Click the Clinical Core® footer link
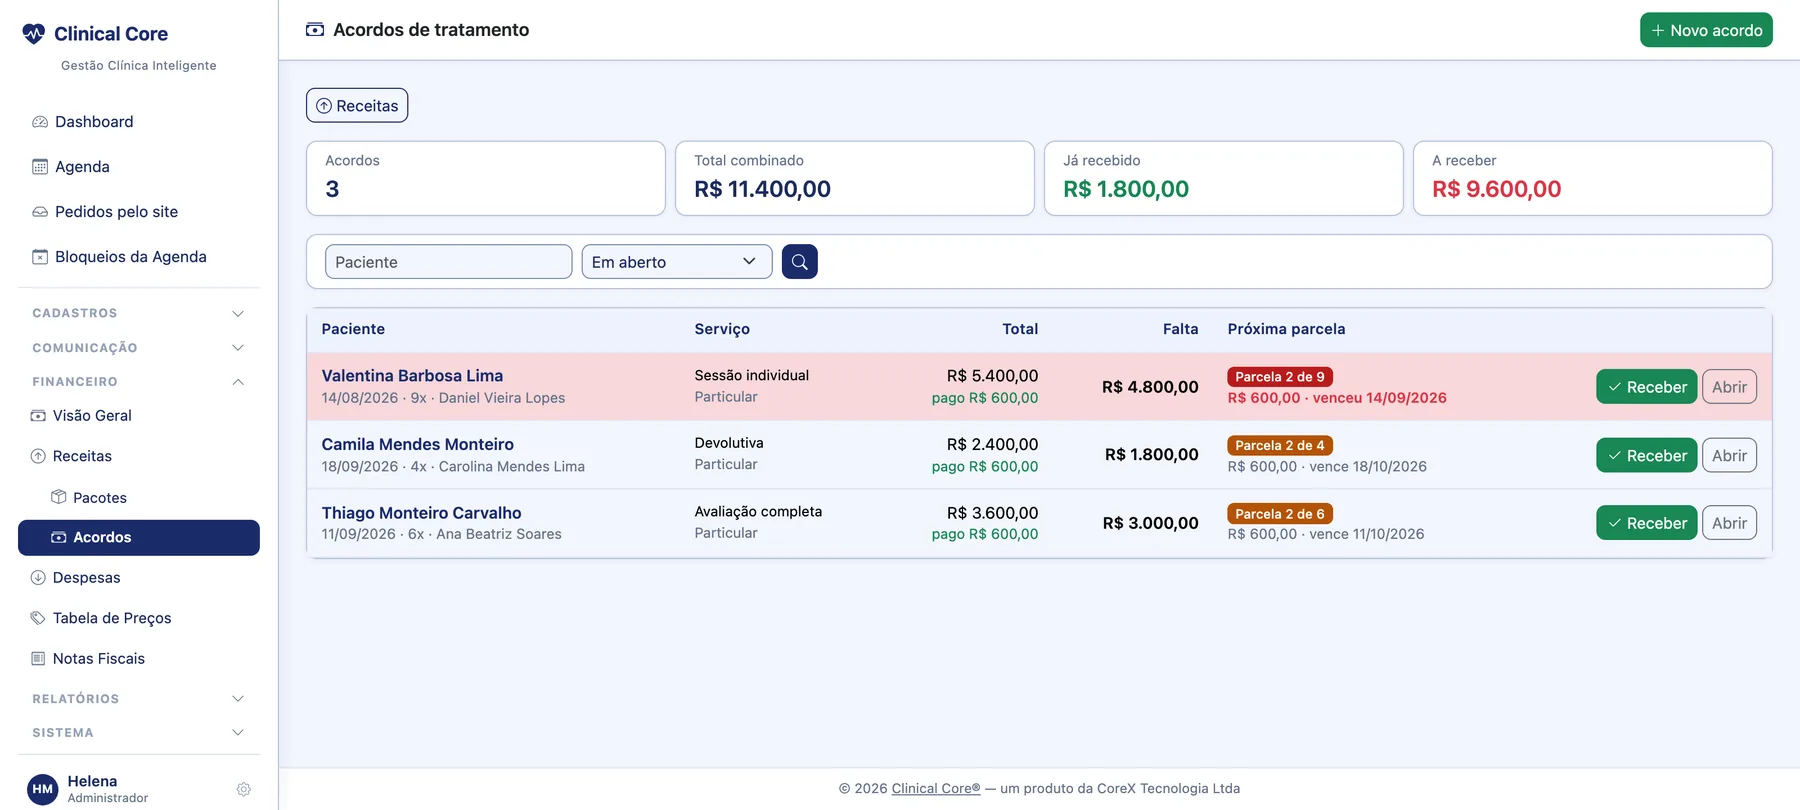The image size is (1800, 810). tap(936, 789)
